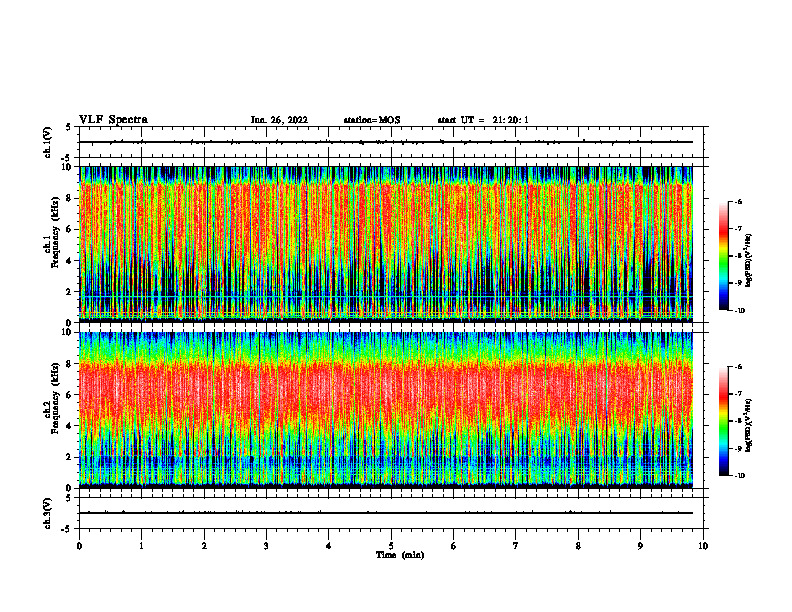Screen dimensions: 792x612
Task: Click the time axis tick label "7"
Action: [516, 546]
